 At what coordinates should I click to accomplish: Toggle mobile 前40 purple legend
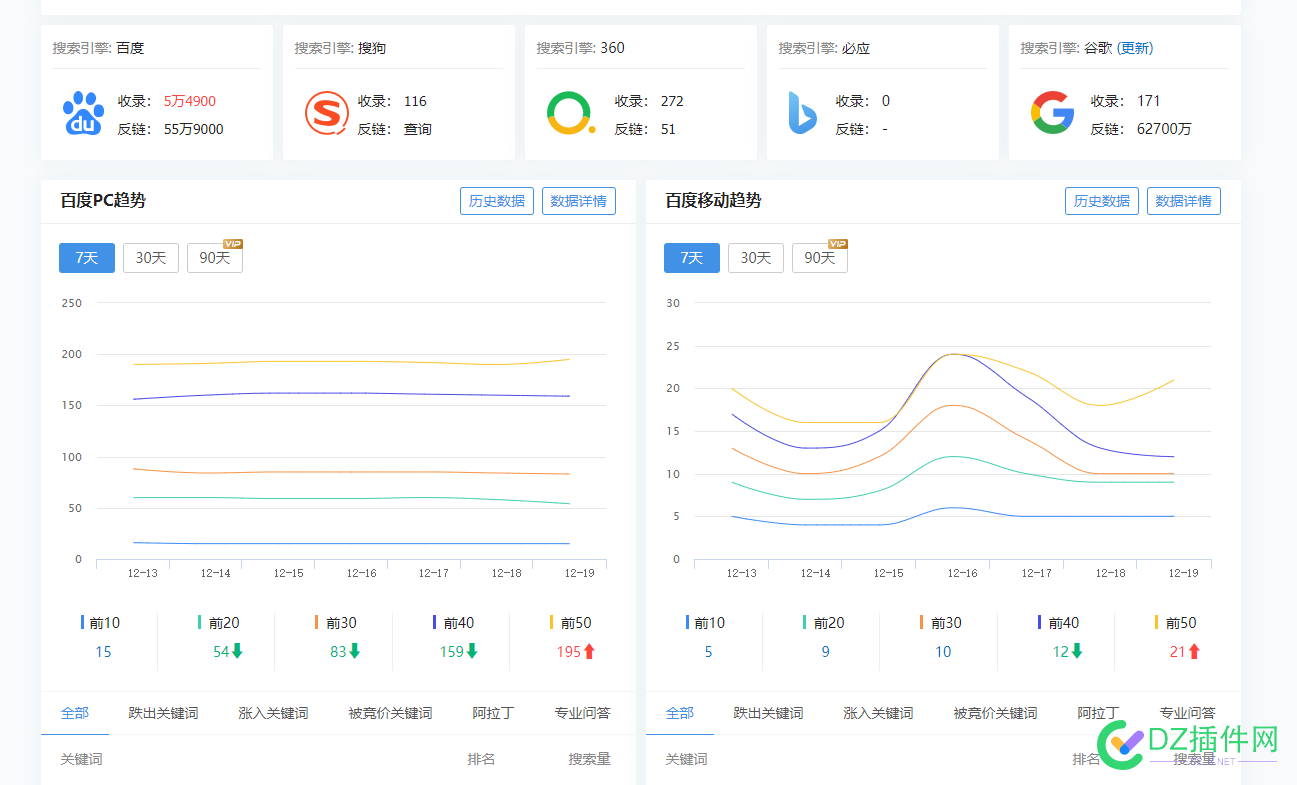click(1058, 623)
